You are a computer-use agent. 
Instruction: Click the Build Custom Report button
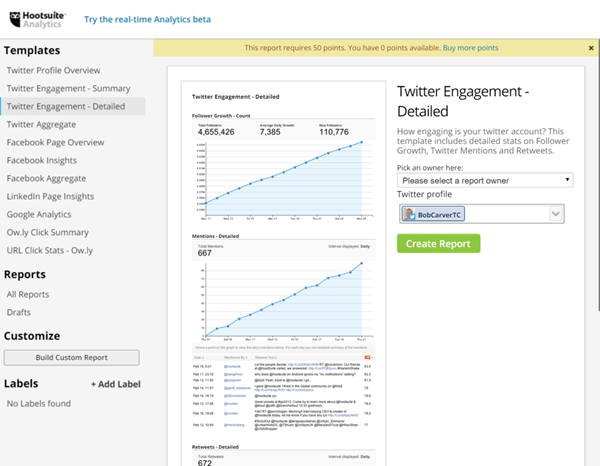pos(72,357)
